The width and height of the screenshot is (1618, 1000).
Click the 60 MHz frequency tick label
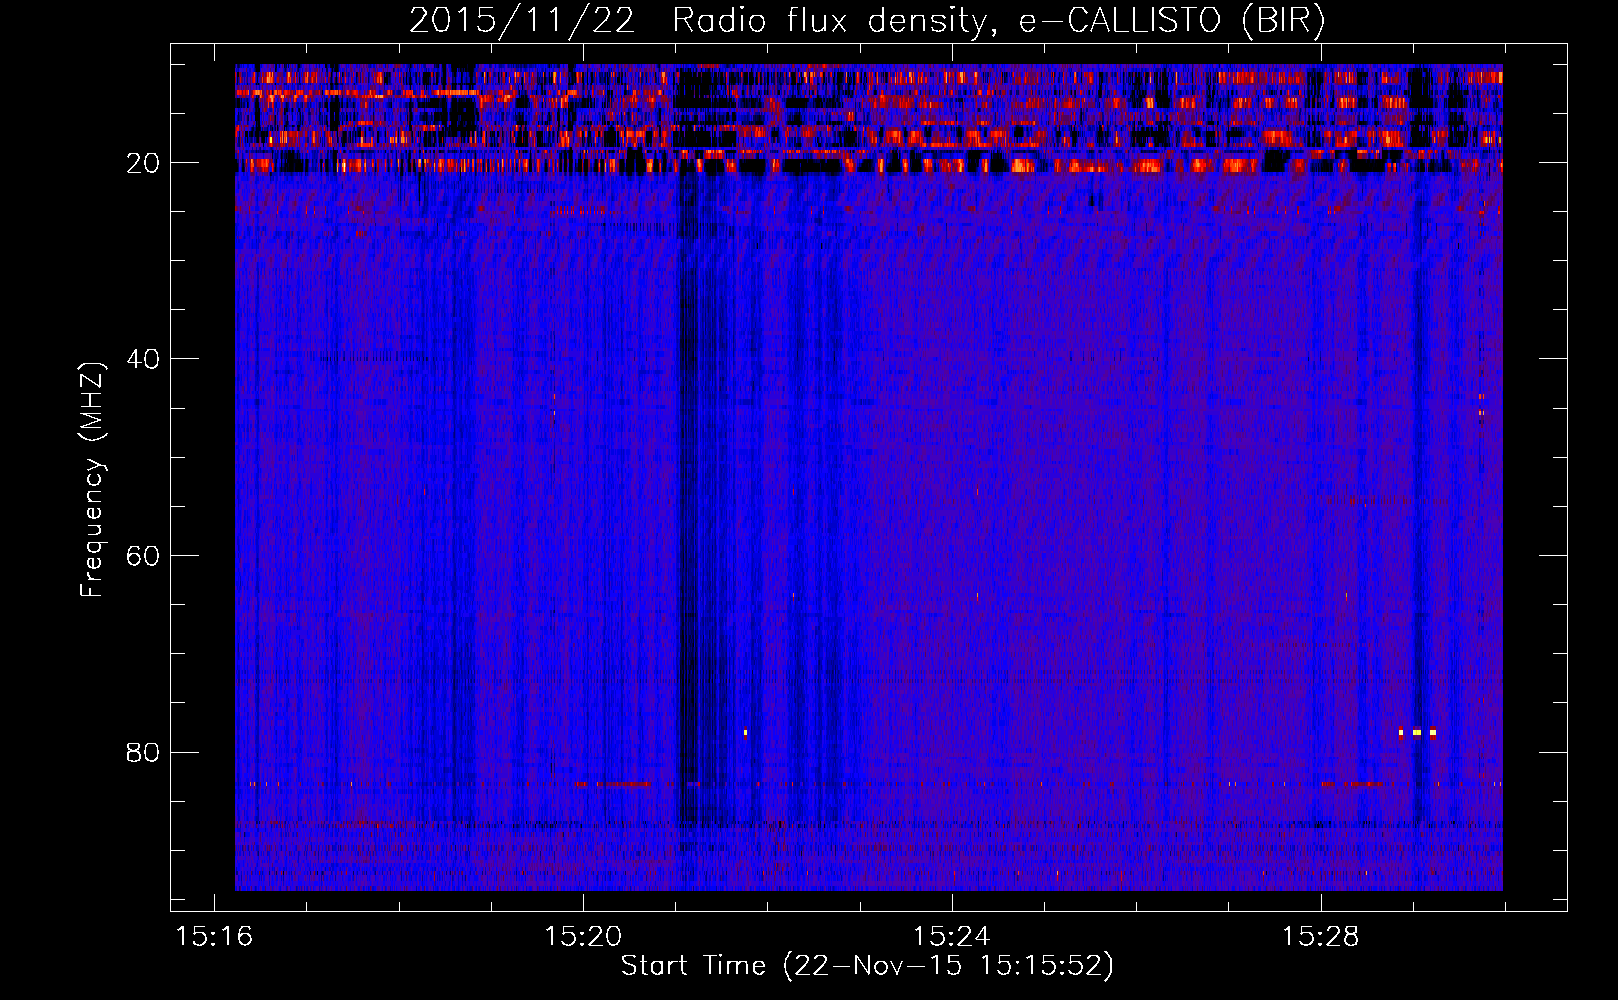[x=143, y=556]
